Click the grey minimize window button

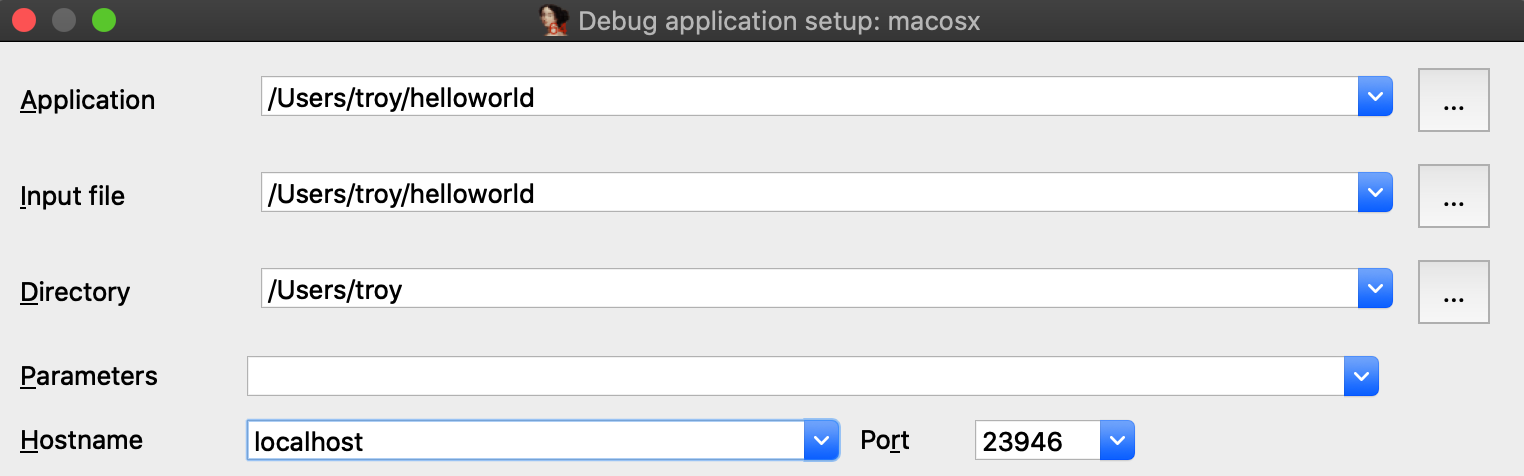[x=64, y=20]
